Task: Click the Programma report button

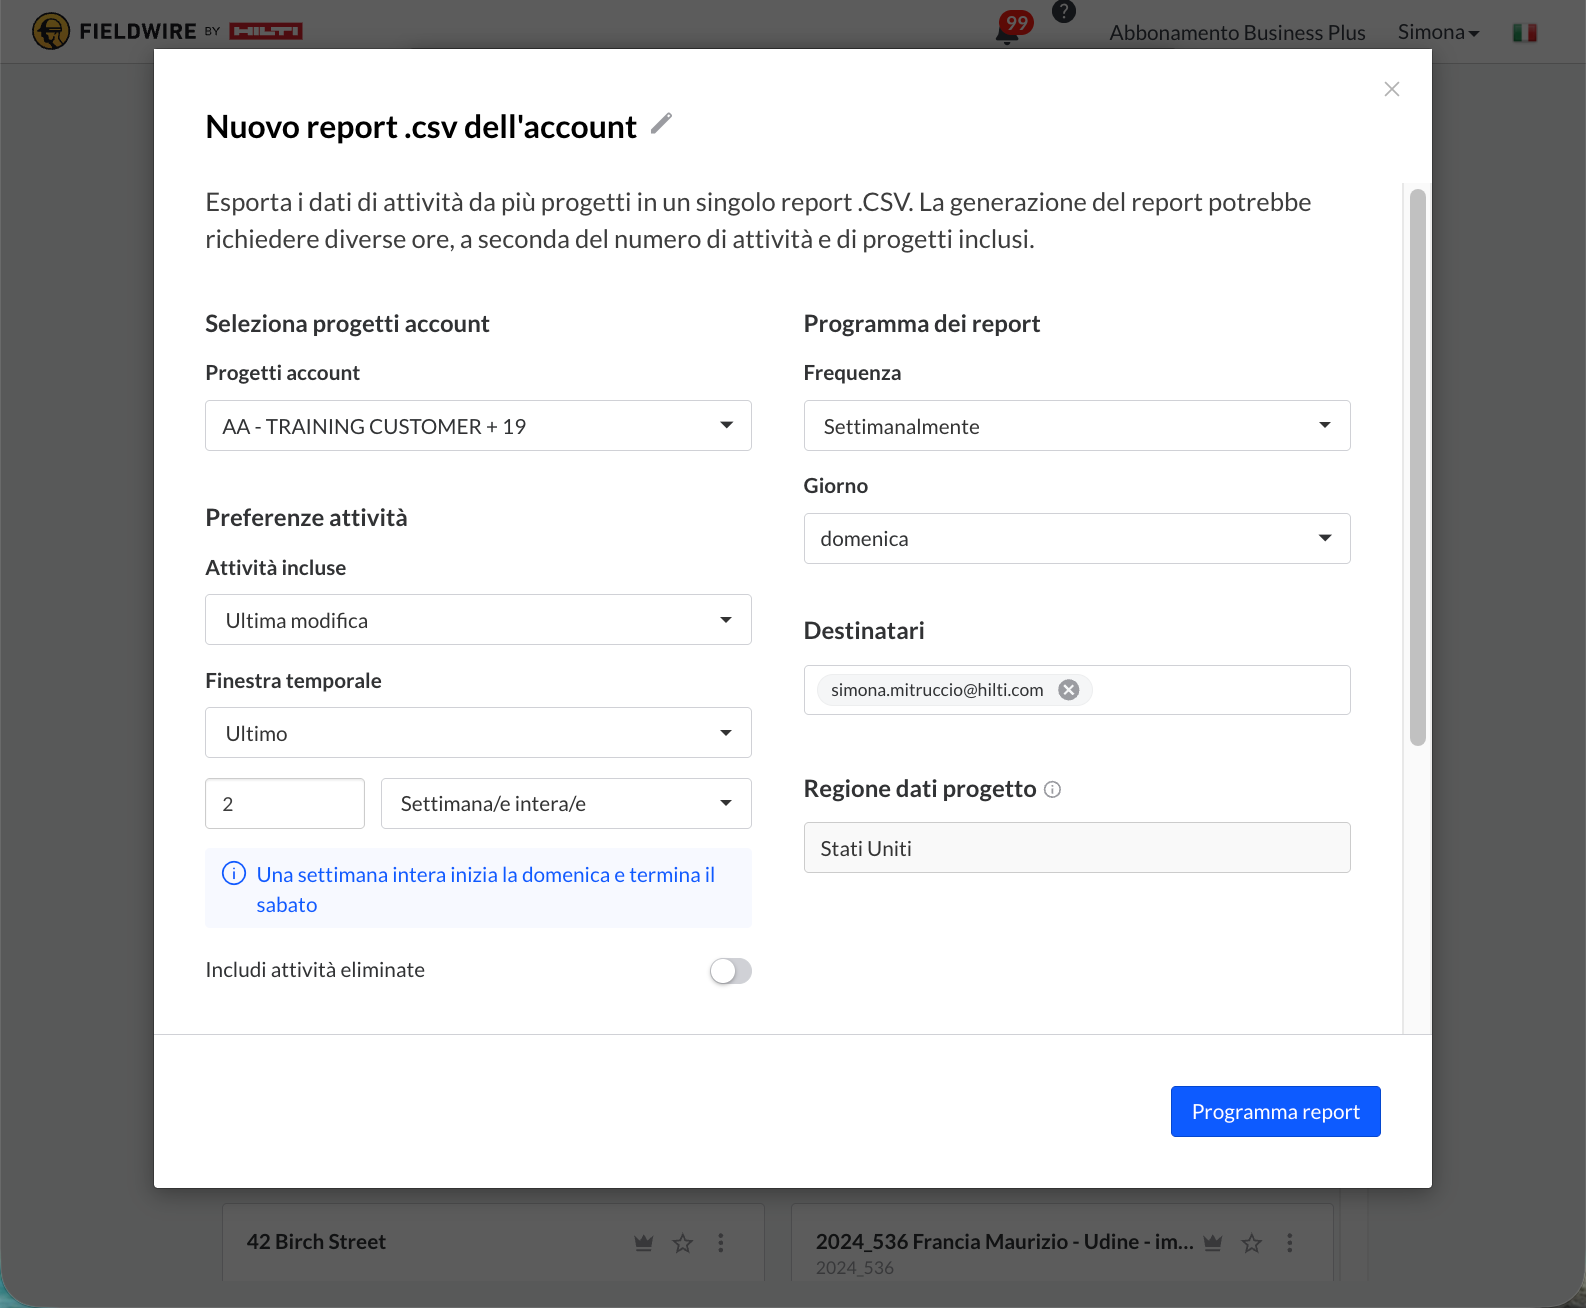Action: click(1275, 1112)
